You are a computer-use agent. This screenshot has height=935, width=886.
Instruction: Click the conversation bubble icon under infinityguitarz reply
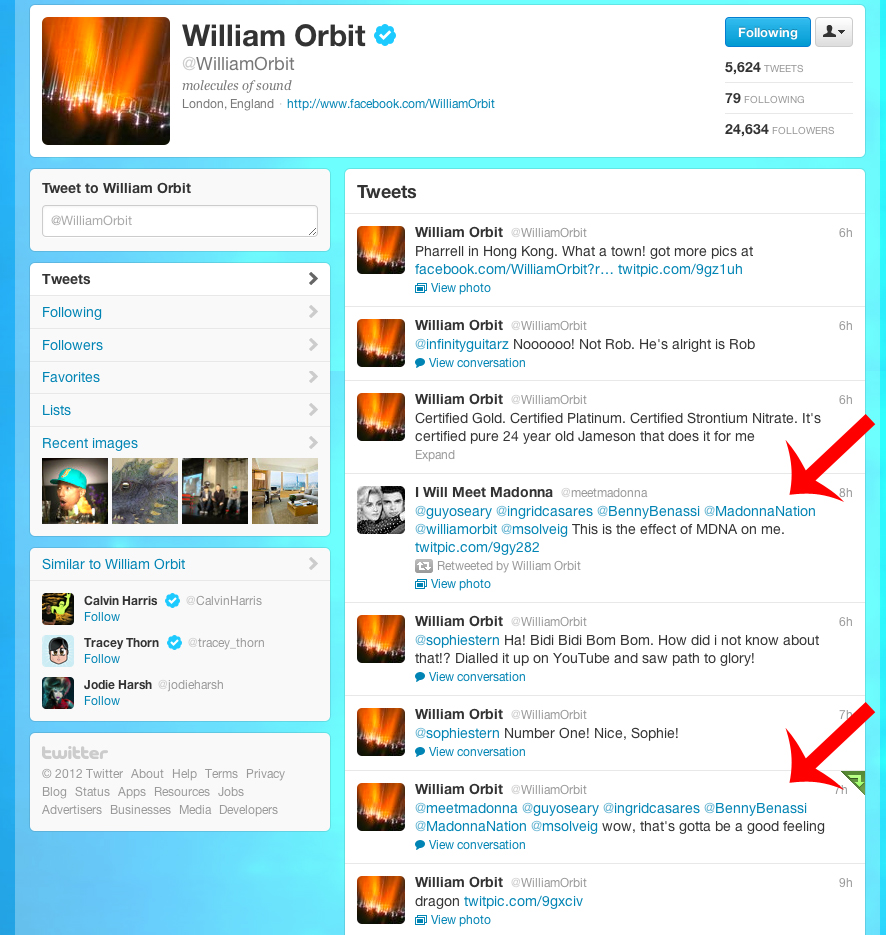[x=420, y=363]
